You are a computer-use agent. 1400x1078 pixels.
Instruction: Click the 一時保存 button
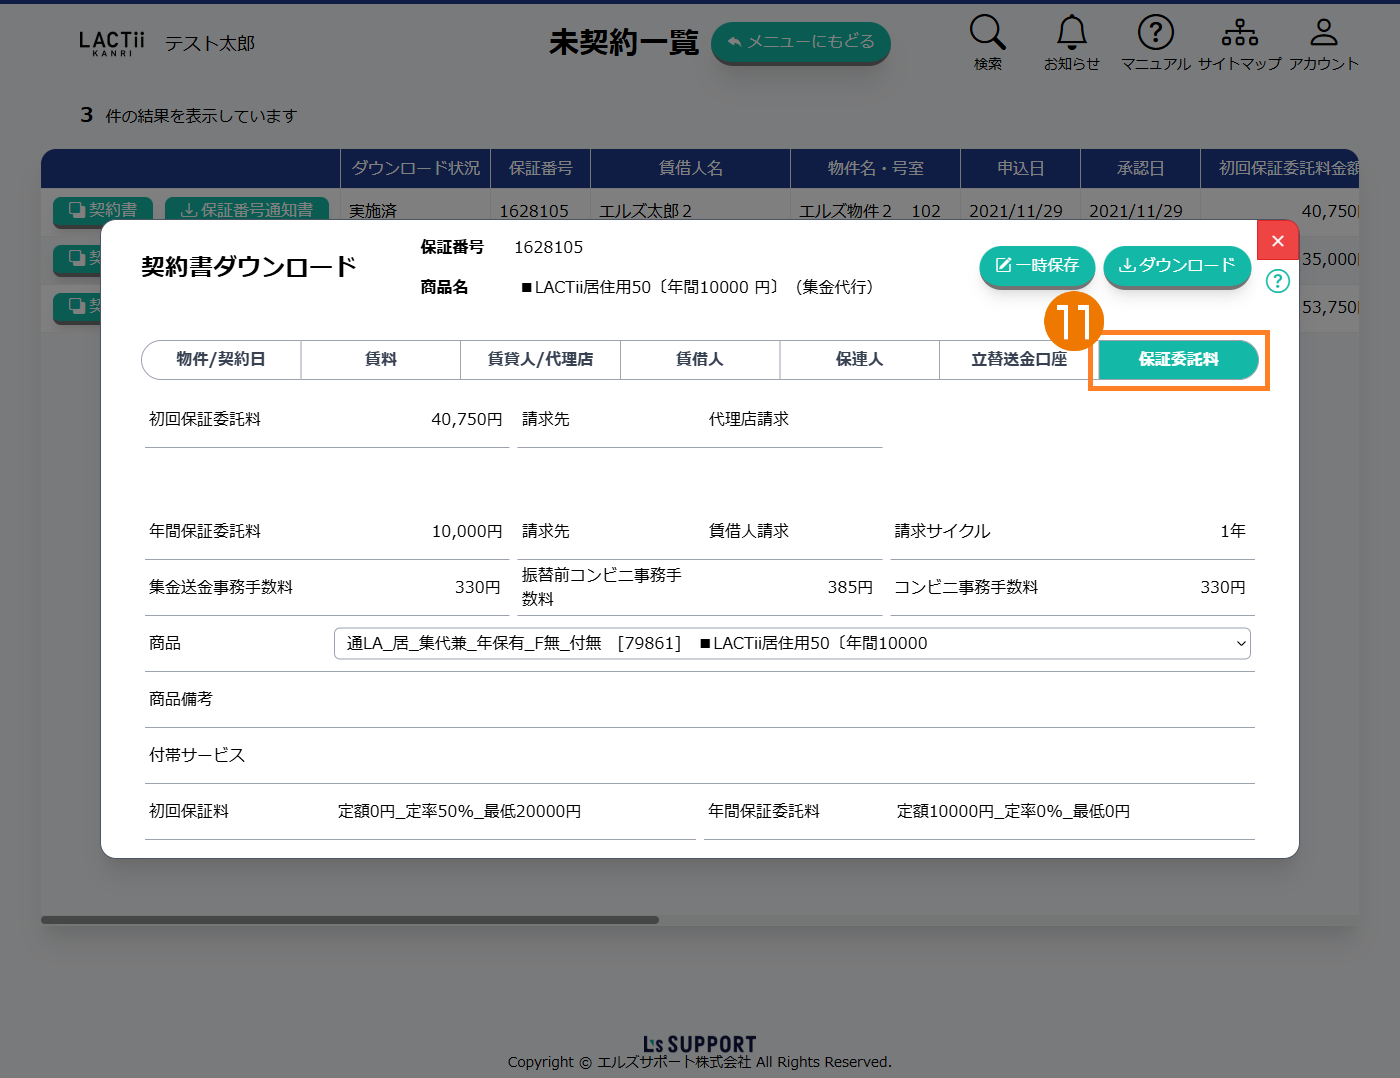click(x=1037, y=265)
